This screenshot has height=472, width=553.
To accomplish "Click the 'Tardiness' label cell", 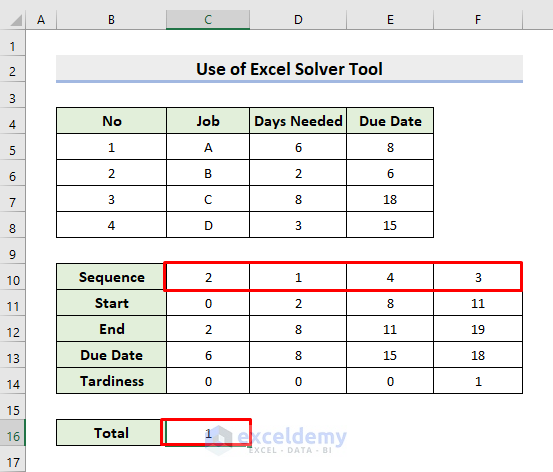I will pos(111,381).
